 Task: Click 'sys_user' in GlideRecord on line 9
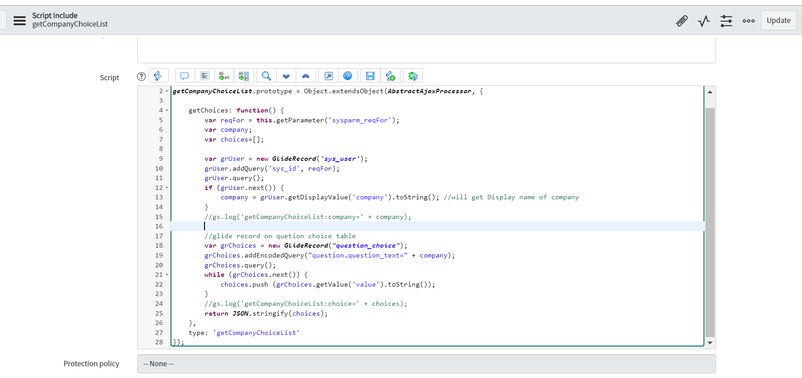tap(341, 159)
